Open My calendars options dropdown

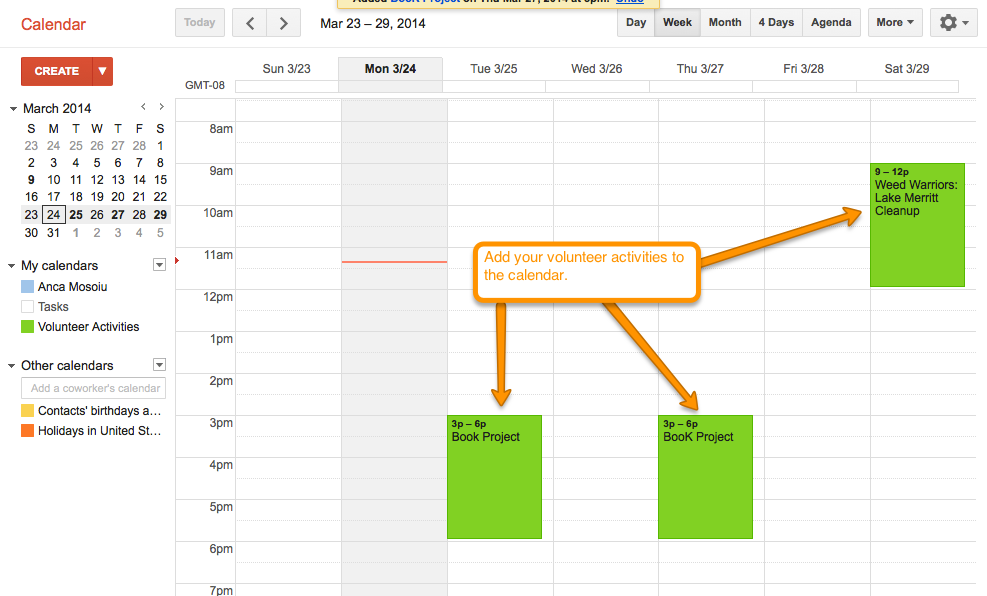coord(159,265)
